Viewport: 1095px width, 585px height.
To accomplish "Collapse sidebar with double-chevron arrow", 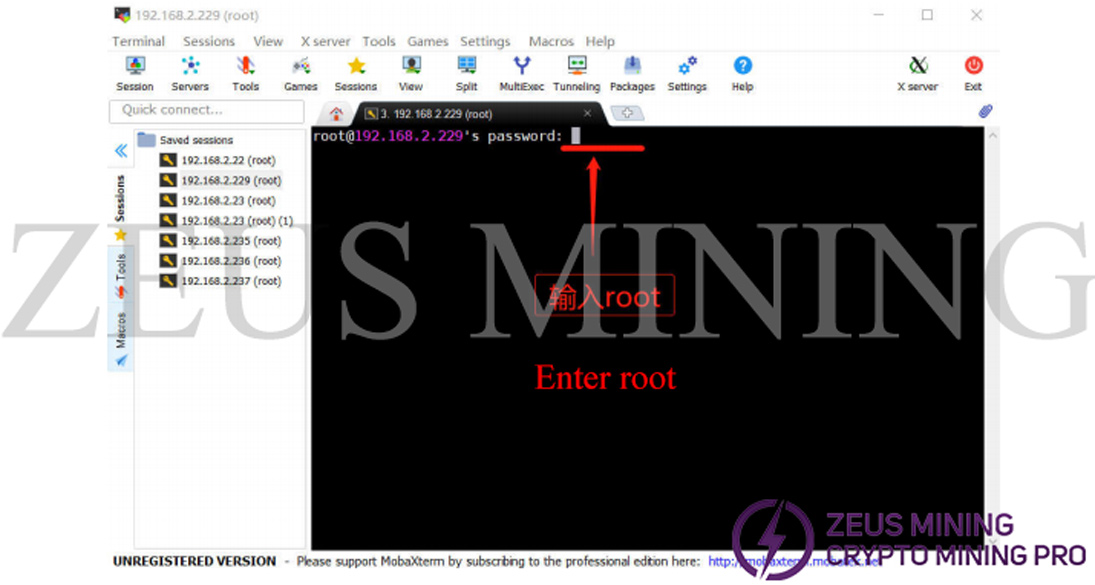I will 121,151.
